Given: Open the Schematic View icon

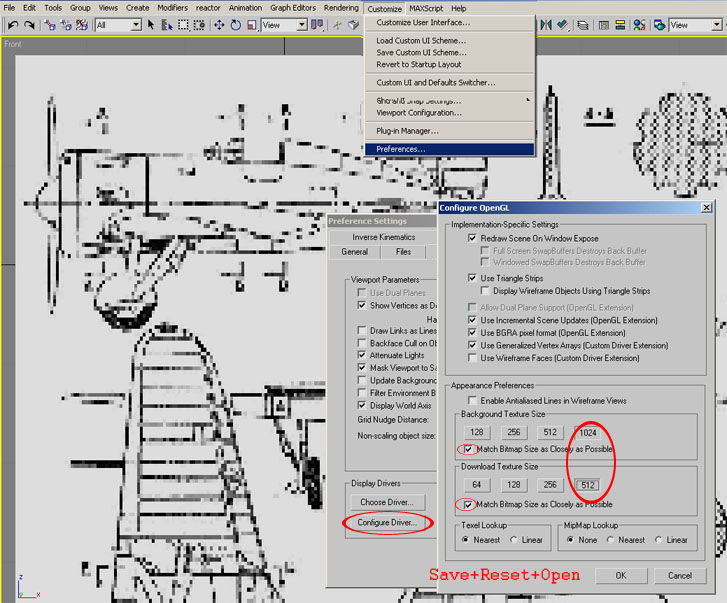Looking at the screenshot, I should pyautogui.click(x=620, y=25).
